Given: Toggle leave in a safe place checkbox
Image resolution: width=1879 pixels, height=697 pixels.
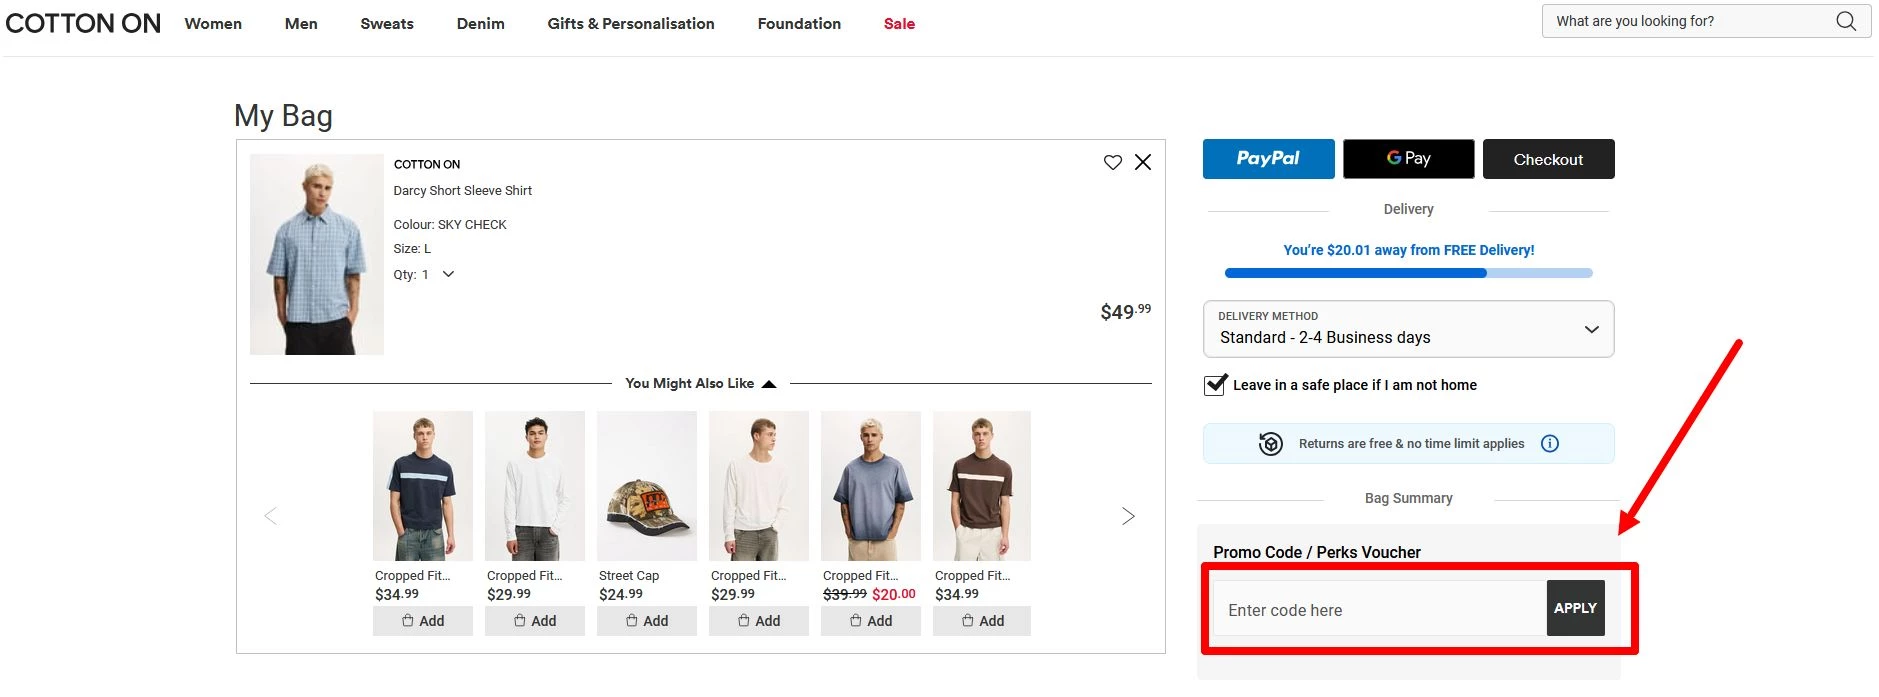Looking at the screenshot, I should pos(1216,385).
